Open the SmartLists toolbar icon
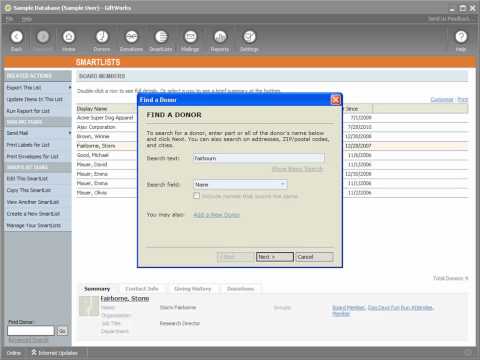The width and height of the screenshot is (480, 360). [x=161, y=37]
